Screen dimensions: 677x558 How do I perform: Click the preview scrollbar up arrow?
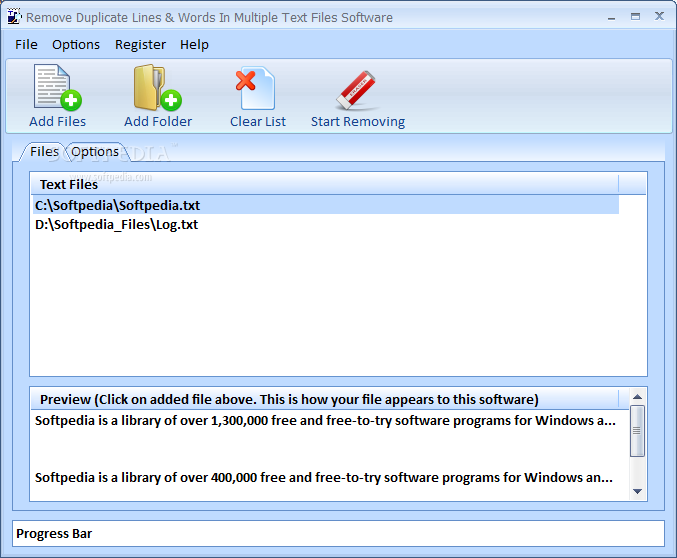(x=637, y=396)
